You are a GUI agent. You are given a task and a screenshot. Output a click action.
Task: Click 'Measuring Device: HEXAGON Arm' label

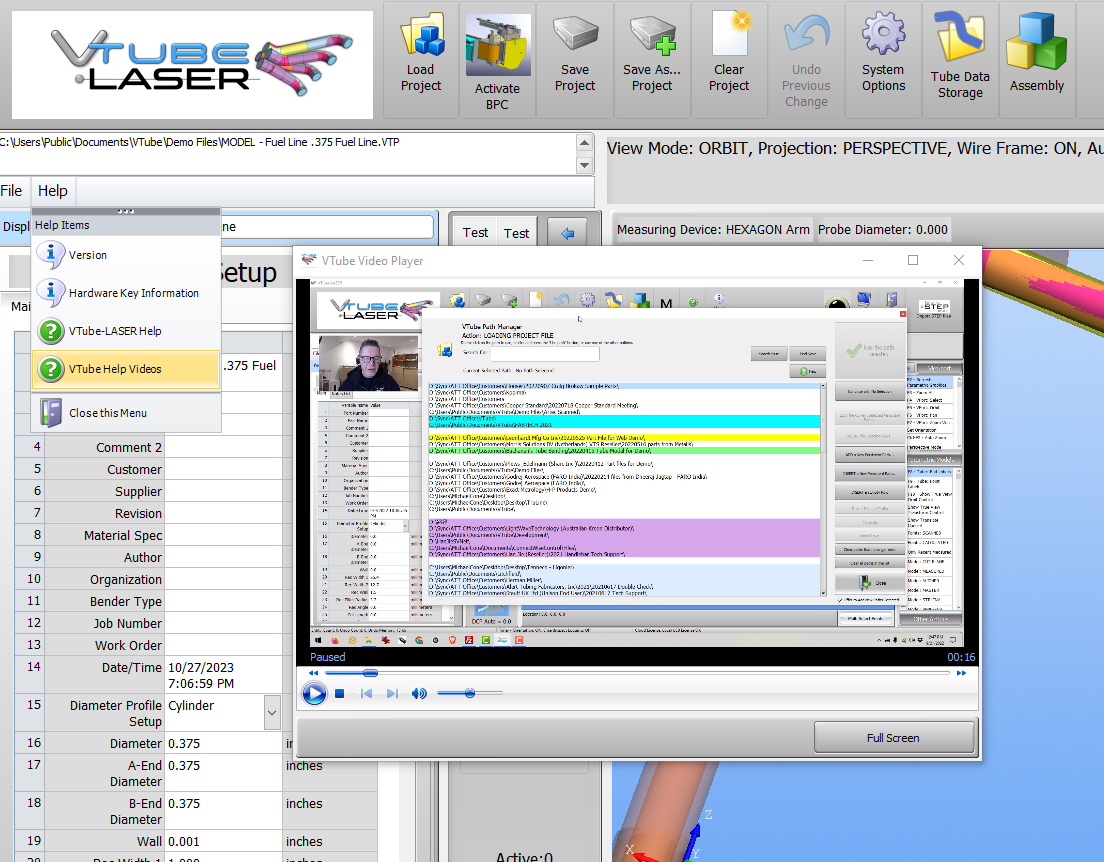713,230
